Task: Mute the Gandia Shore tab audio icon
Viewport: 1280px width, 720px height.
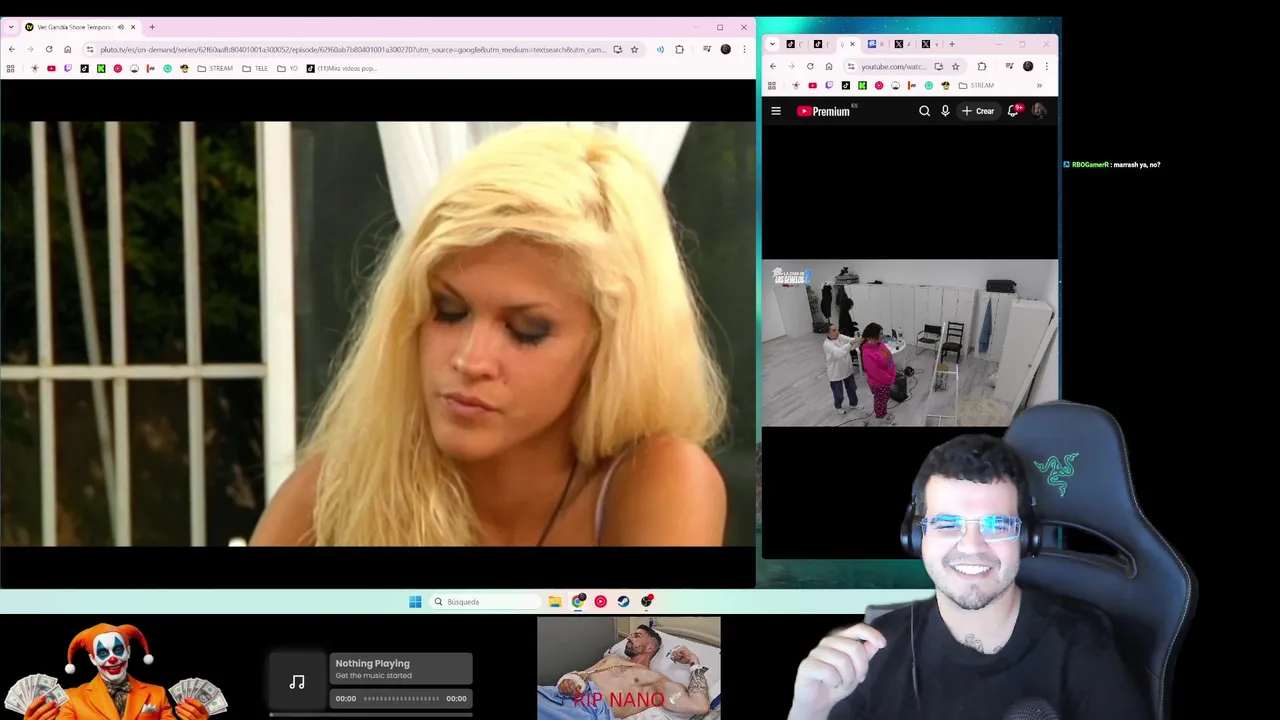Action: click(x=121, y=27)
